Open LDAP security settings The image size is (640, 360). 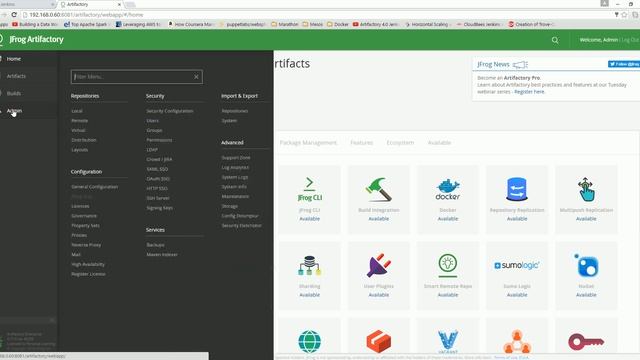tap(152, 150)
